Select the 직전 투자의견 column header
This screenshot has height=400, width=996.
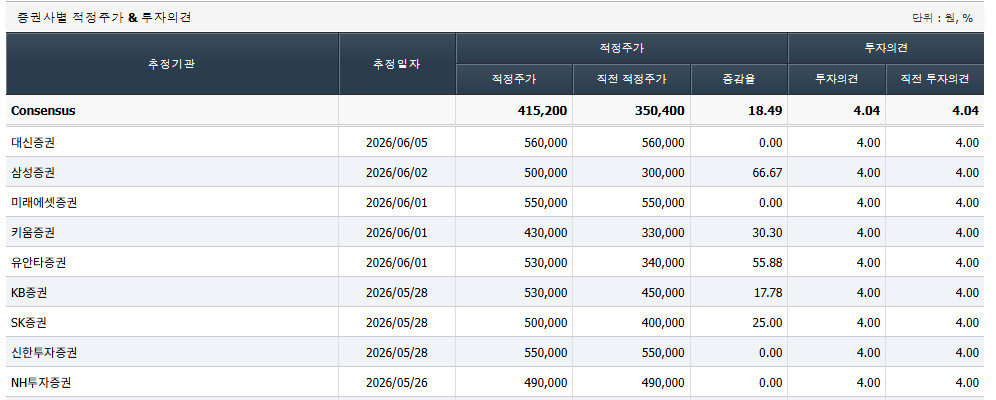pyautogui.click(x=935, y=79)
